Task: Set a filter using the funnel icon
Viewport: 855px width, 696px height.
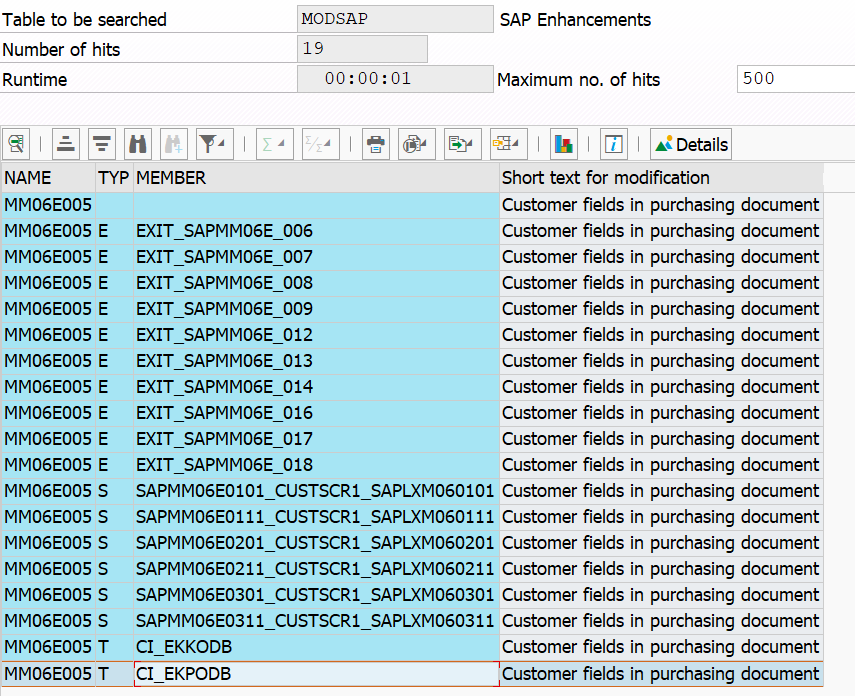Action: coord(214,144)
